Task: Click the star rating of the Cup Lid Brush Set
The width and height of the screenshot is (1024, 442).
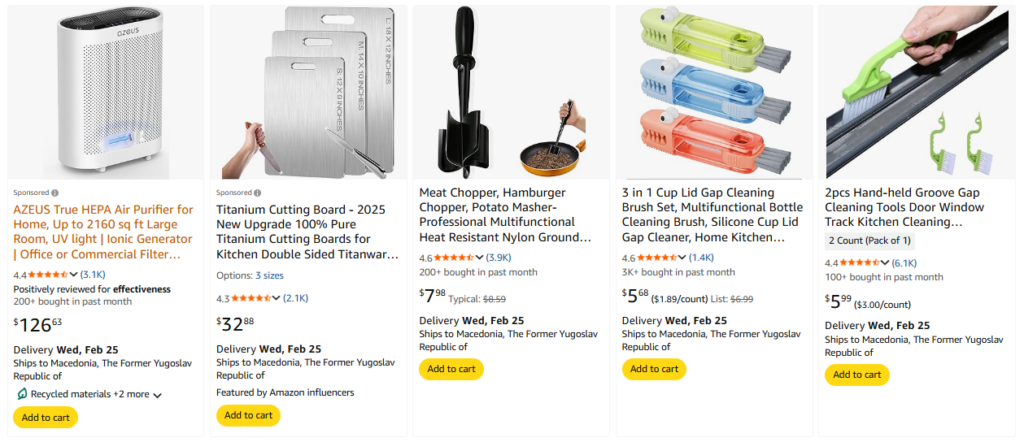Action: click(x=655, y=258)
